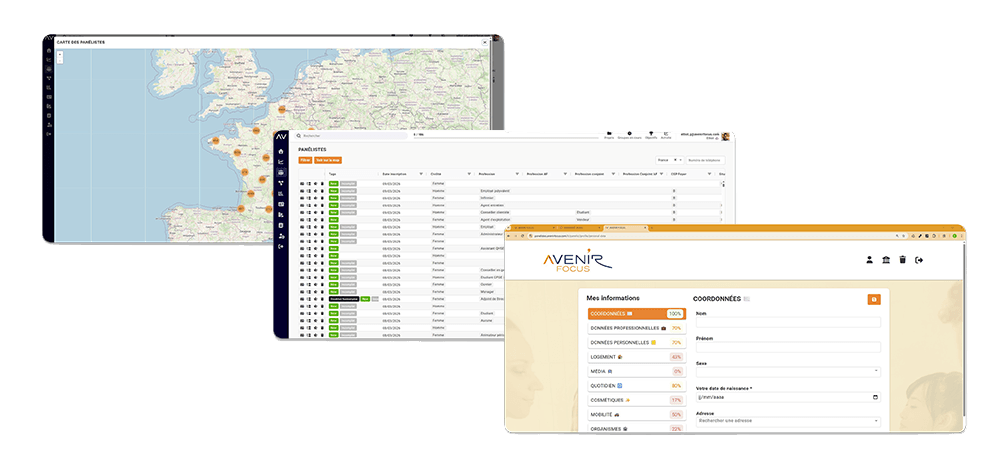The image size is (1008, 473).
Task: Expand the Adresse search dropdown
Action: [788, 421]
